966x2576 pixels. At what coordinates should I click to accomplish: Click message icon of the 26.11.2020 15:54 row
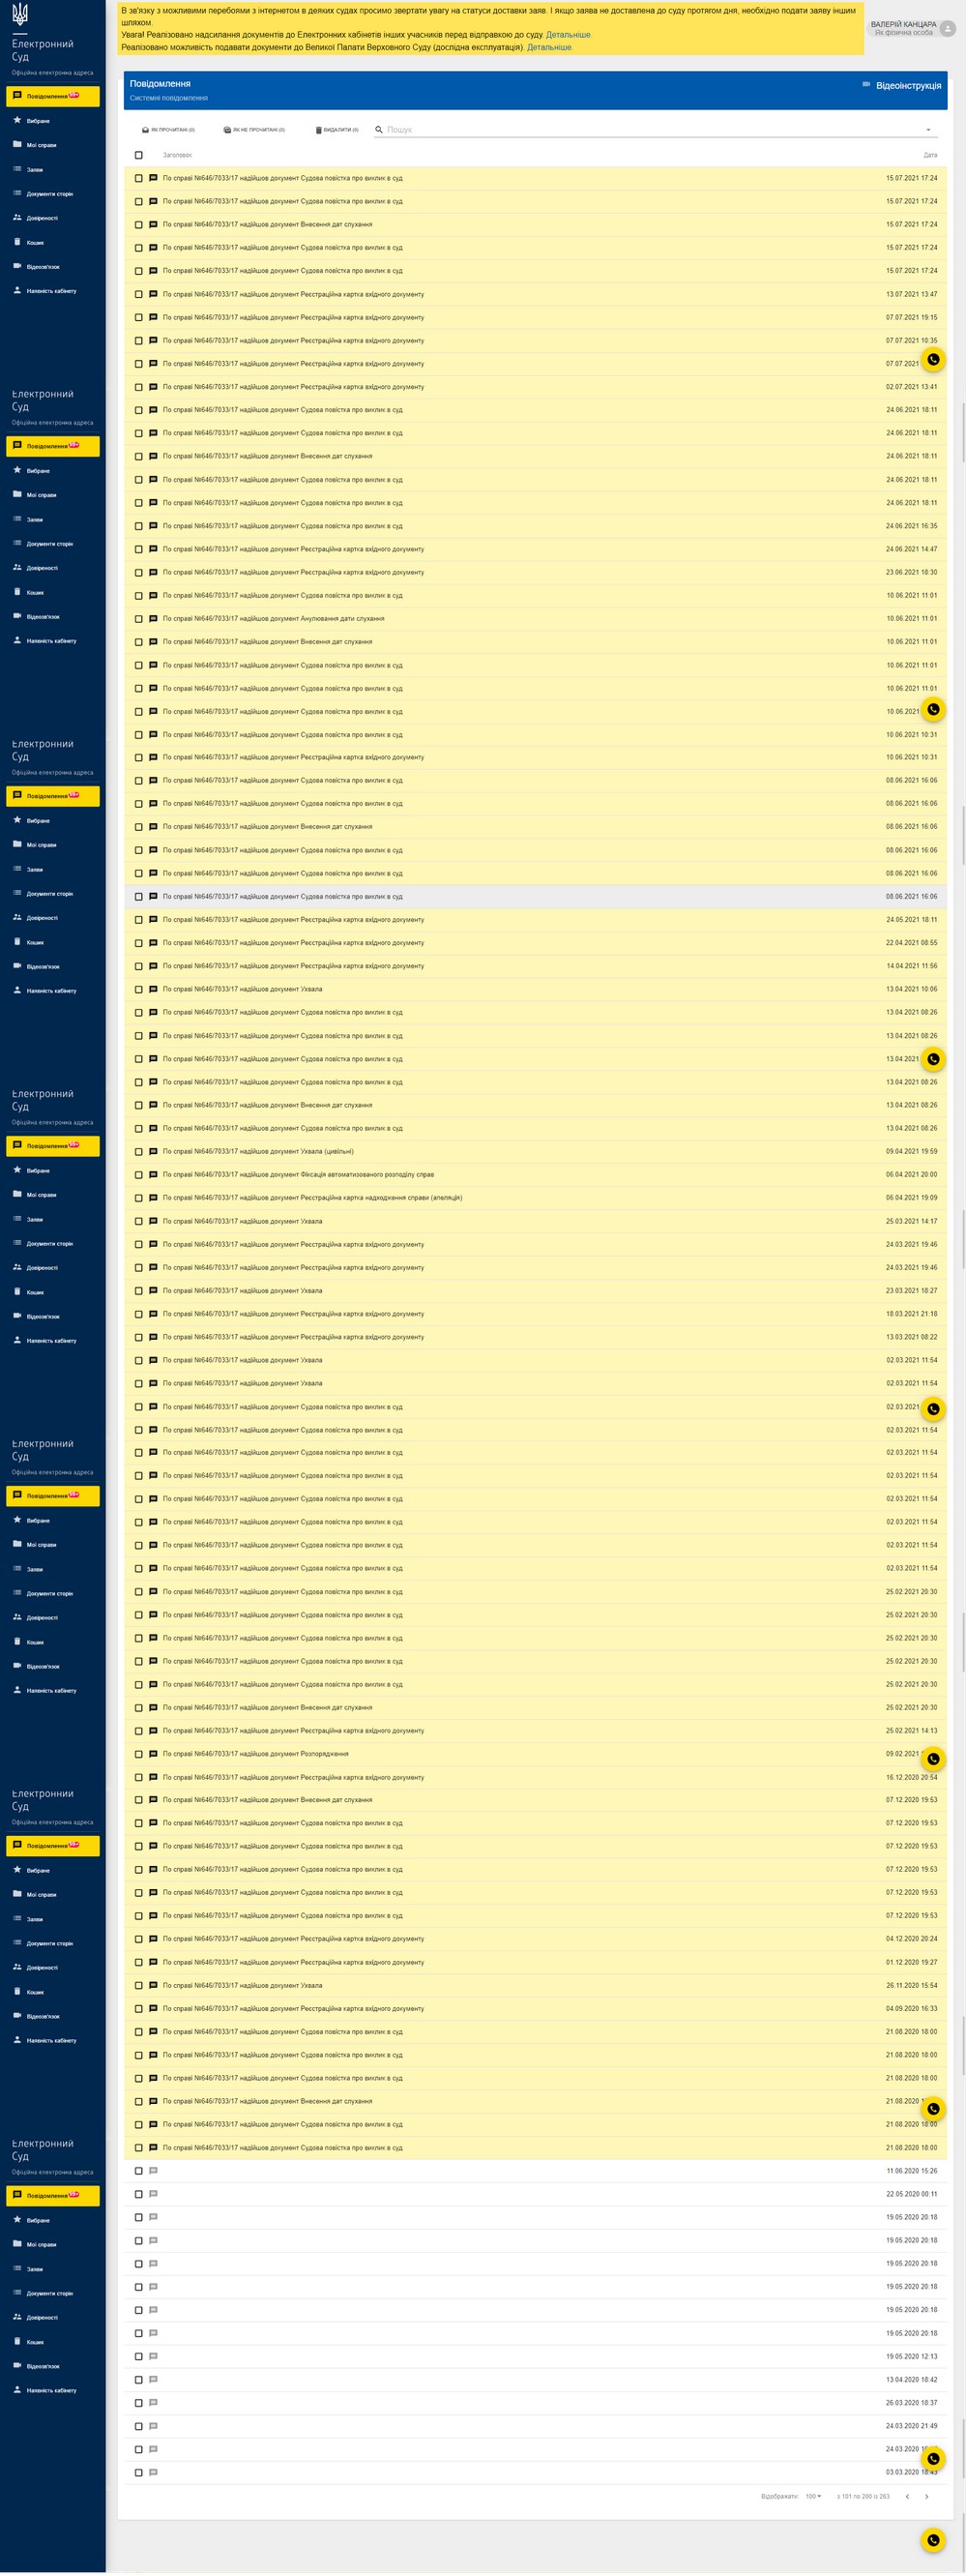pyautogui.click(x=153, y=1985)
